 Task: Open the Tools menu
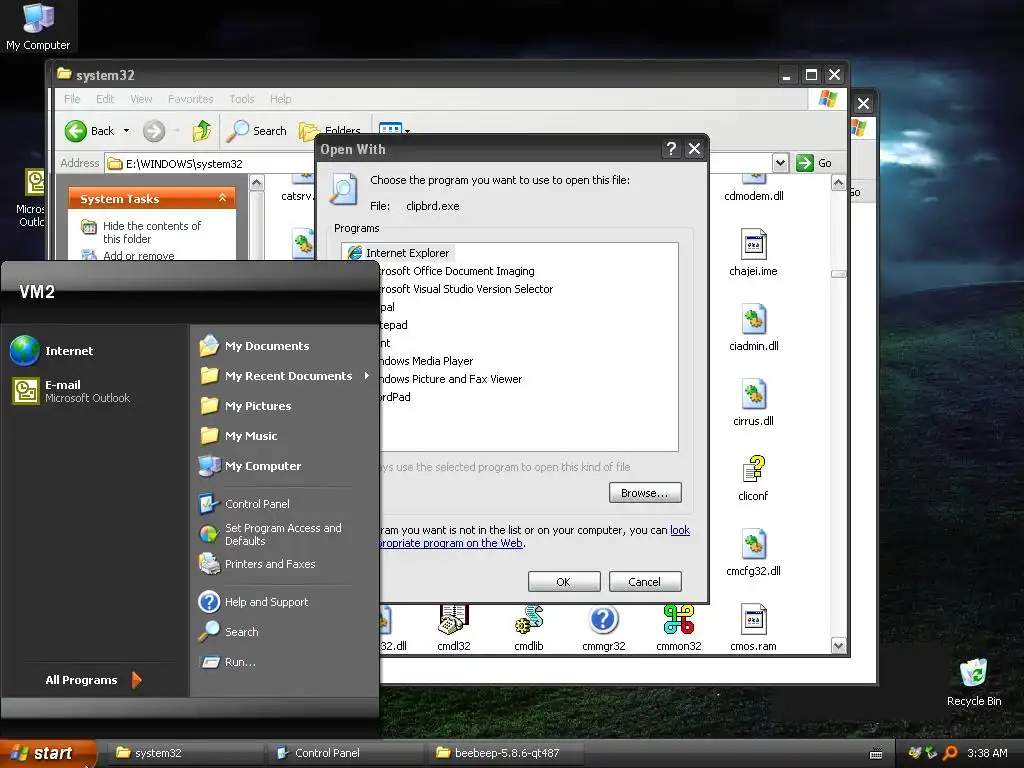click(x=242, y=99)
